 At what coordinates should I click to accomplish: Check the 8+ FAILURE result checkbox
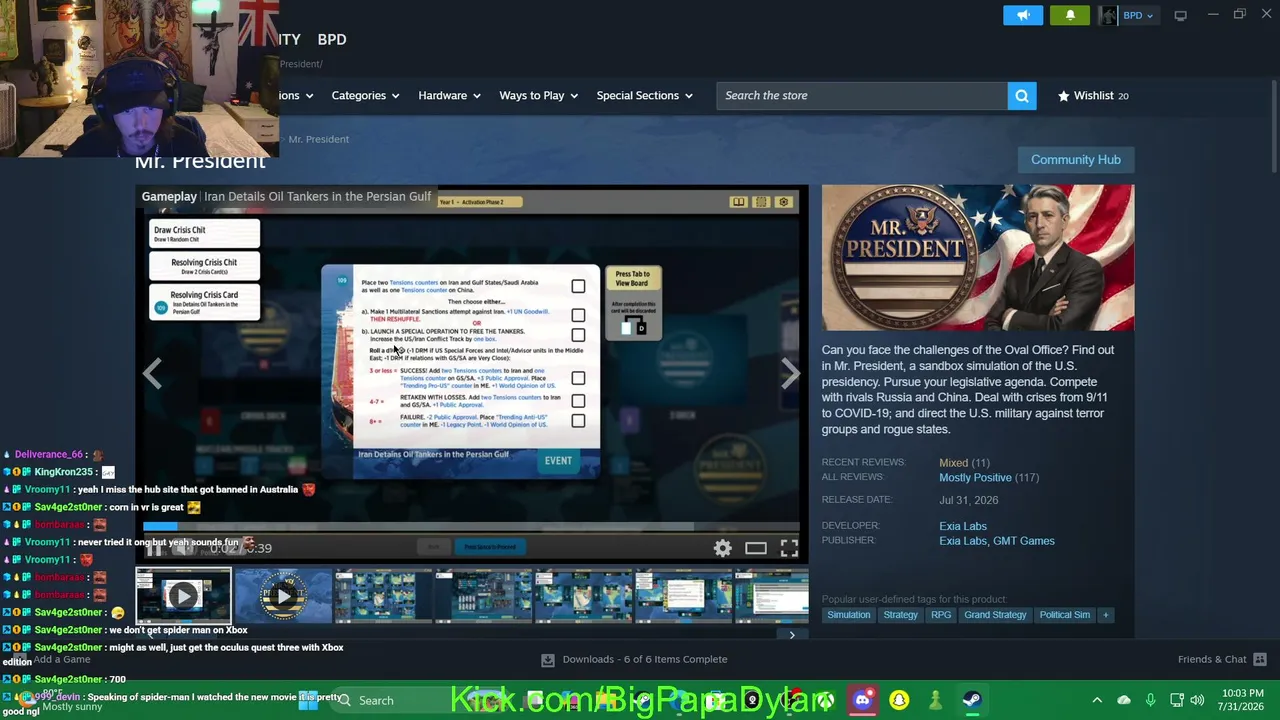pos(578,420)
